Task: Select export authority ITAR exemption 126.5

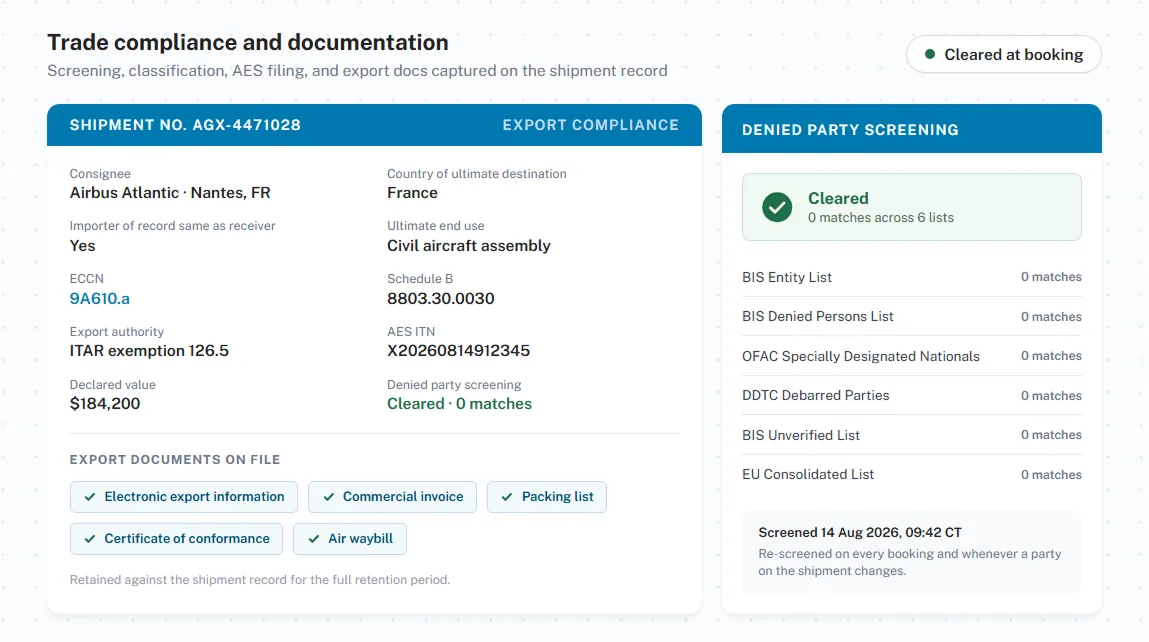Action: point(149,351)
